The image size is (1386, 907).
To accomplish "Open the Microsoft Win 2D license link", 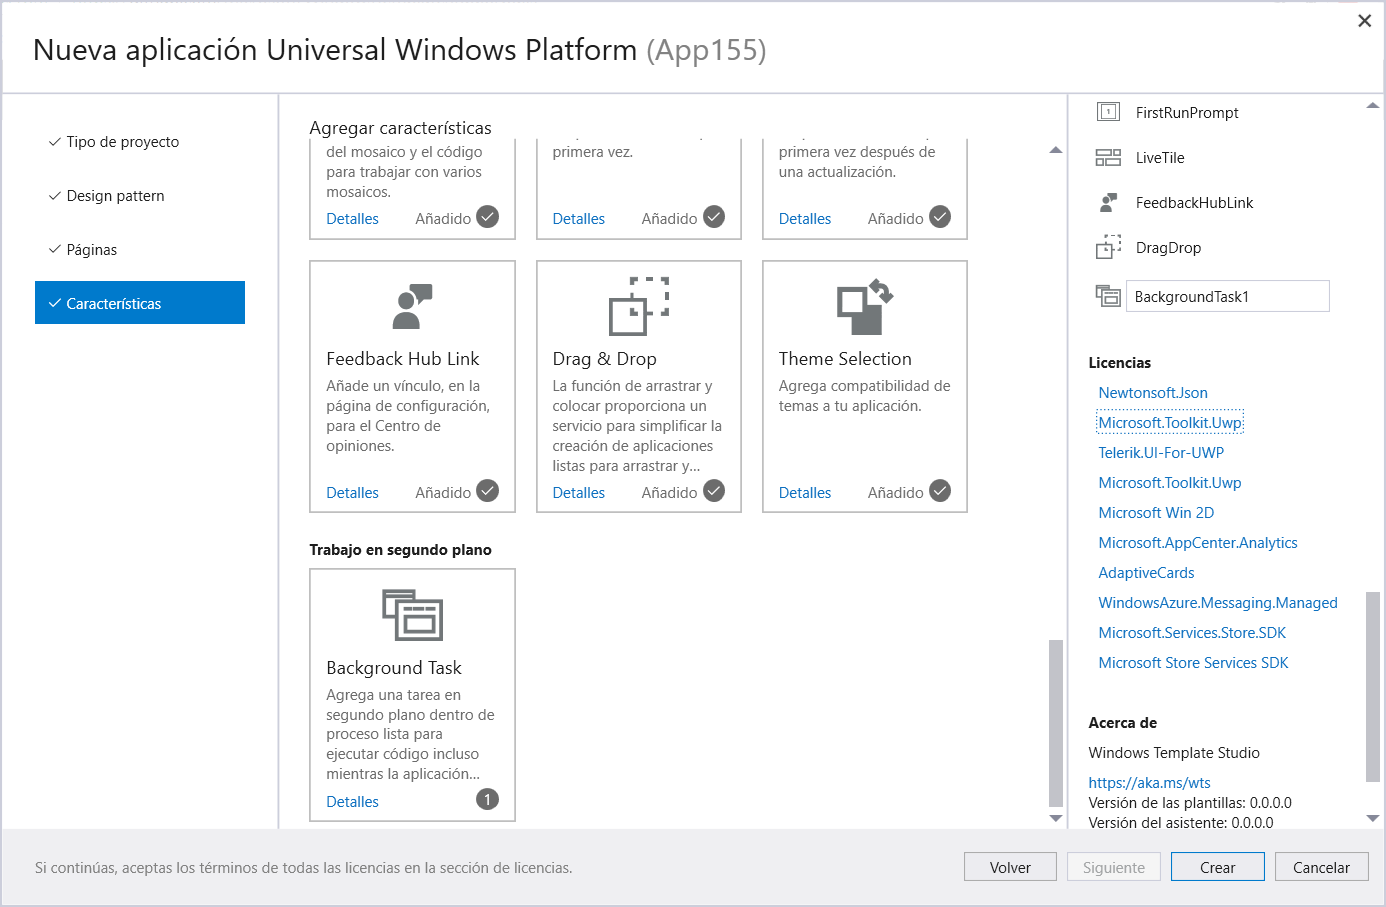I will click(1156, 513).
